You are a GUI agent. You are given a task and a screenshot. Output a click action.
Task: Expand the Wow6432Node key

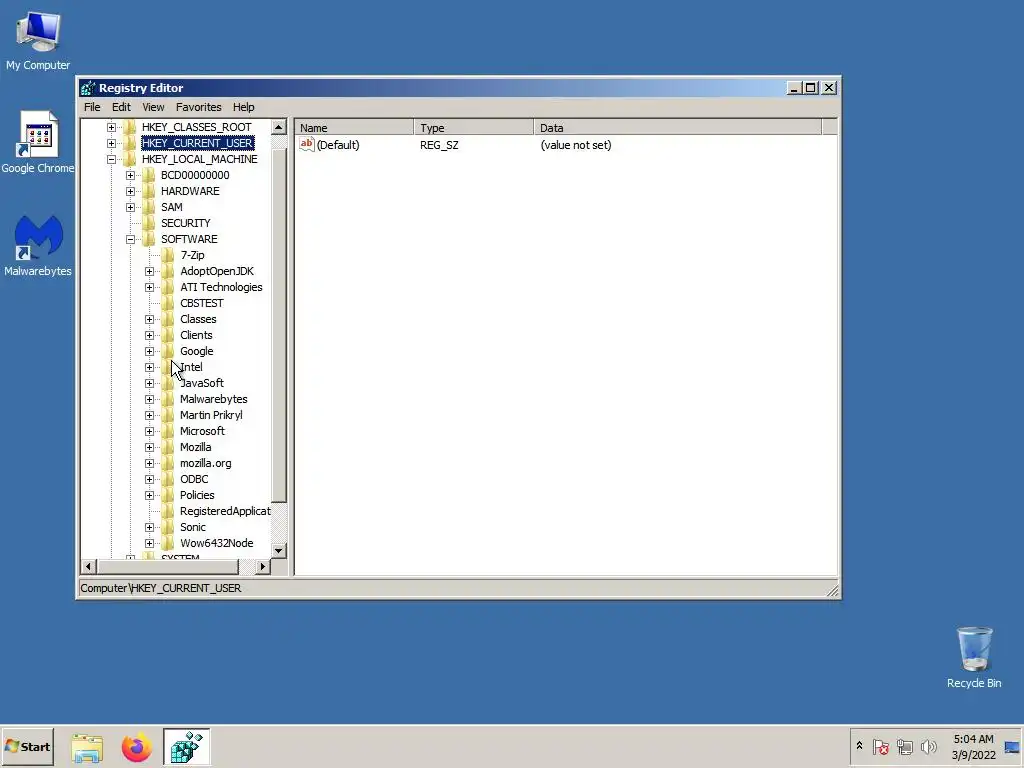click(150, 543)
